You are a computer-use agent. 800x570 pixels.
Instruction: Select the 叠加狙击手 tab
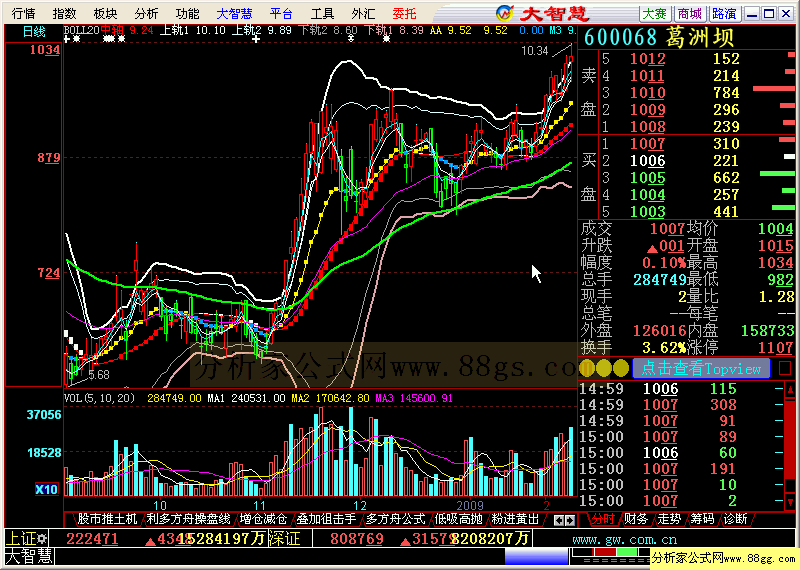coord(327,519)
